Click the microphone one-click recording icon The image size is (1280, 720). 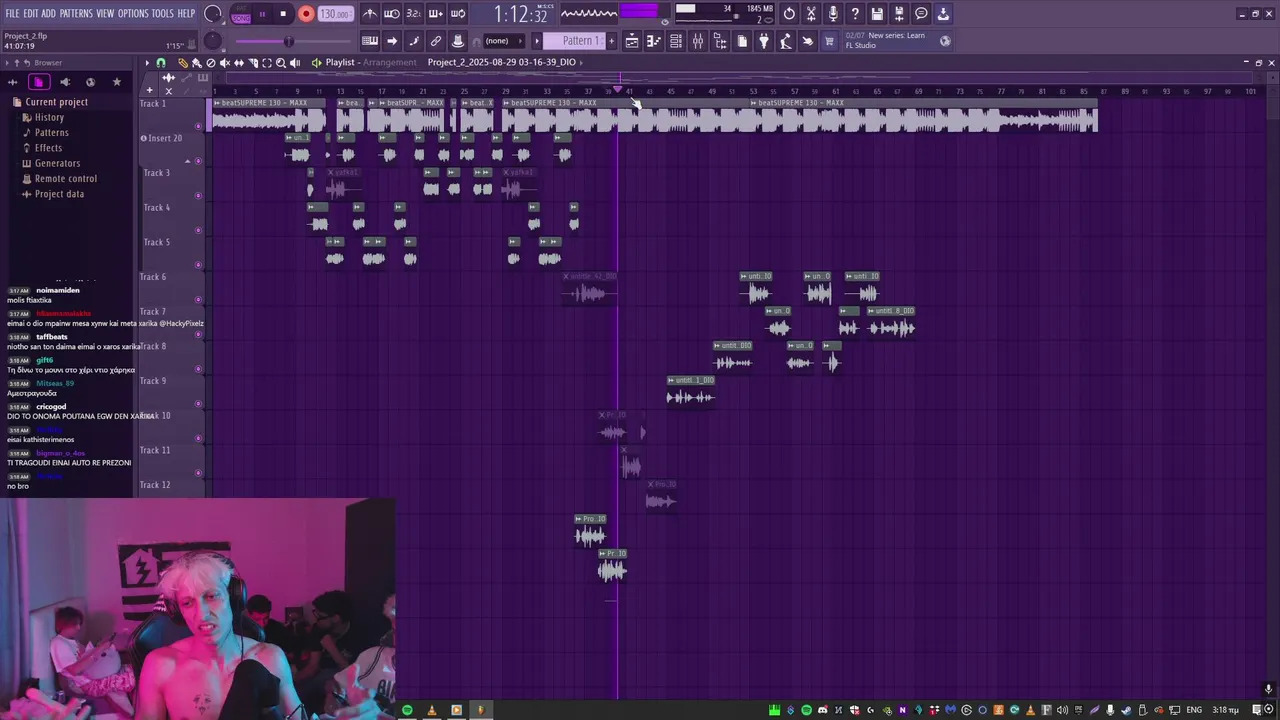coord(833,14)
